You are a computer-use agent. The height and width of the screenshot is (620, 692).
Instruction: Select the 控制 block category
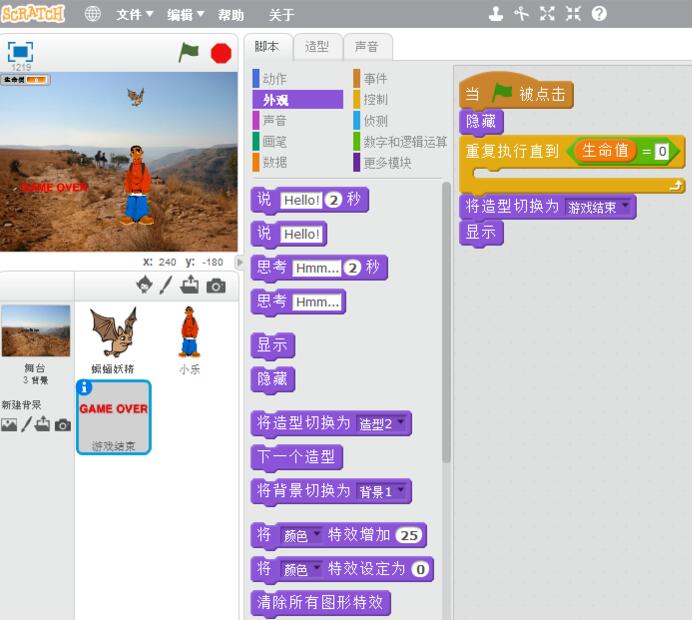pyautogui.click(x=375, y=100)
